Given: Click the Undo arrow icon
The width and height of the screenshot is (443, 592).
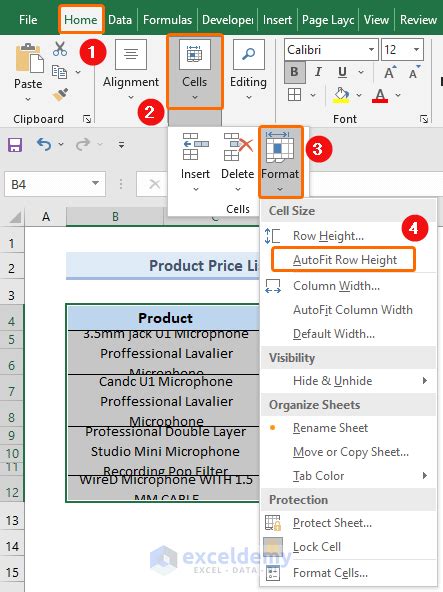Looking at the screenshot, I should coord(44,144).
